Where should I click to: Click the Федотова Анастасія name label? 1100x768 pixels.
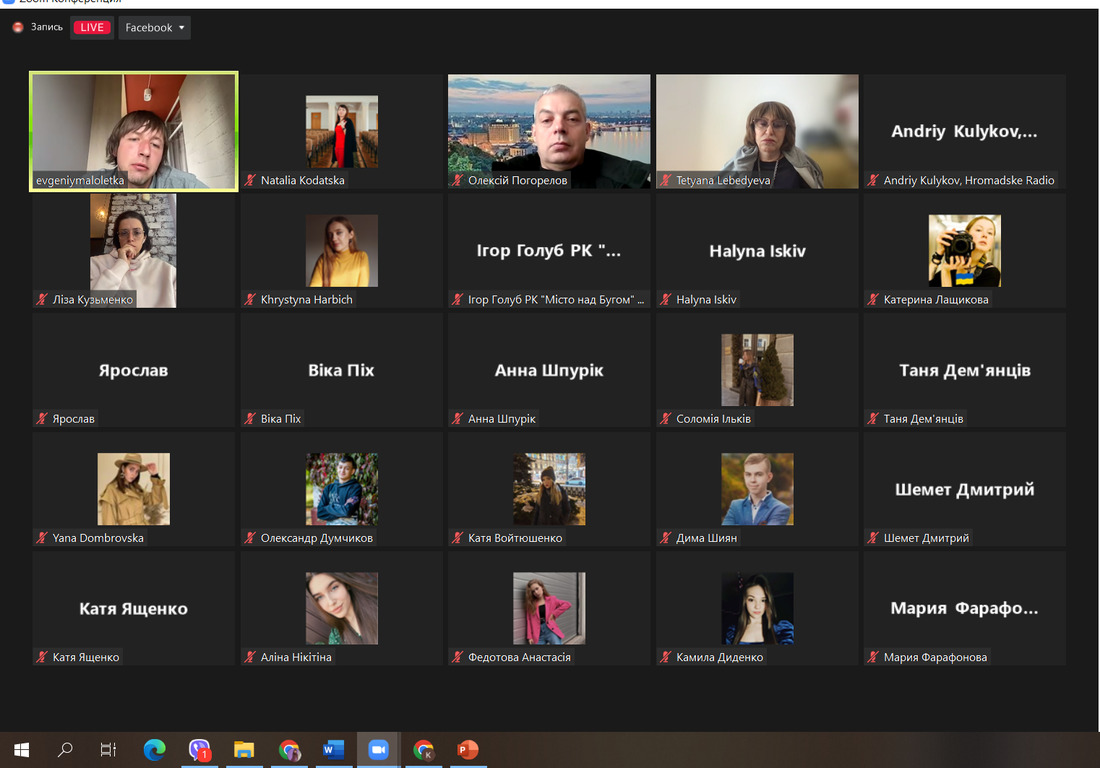[519, 657]
